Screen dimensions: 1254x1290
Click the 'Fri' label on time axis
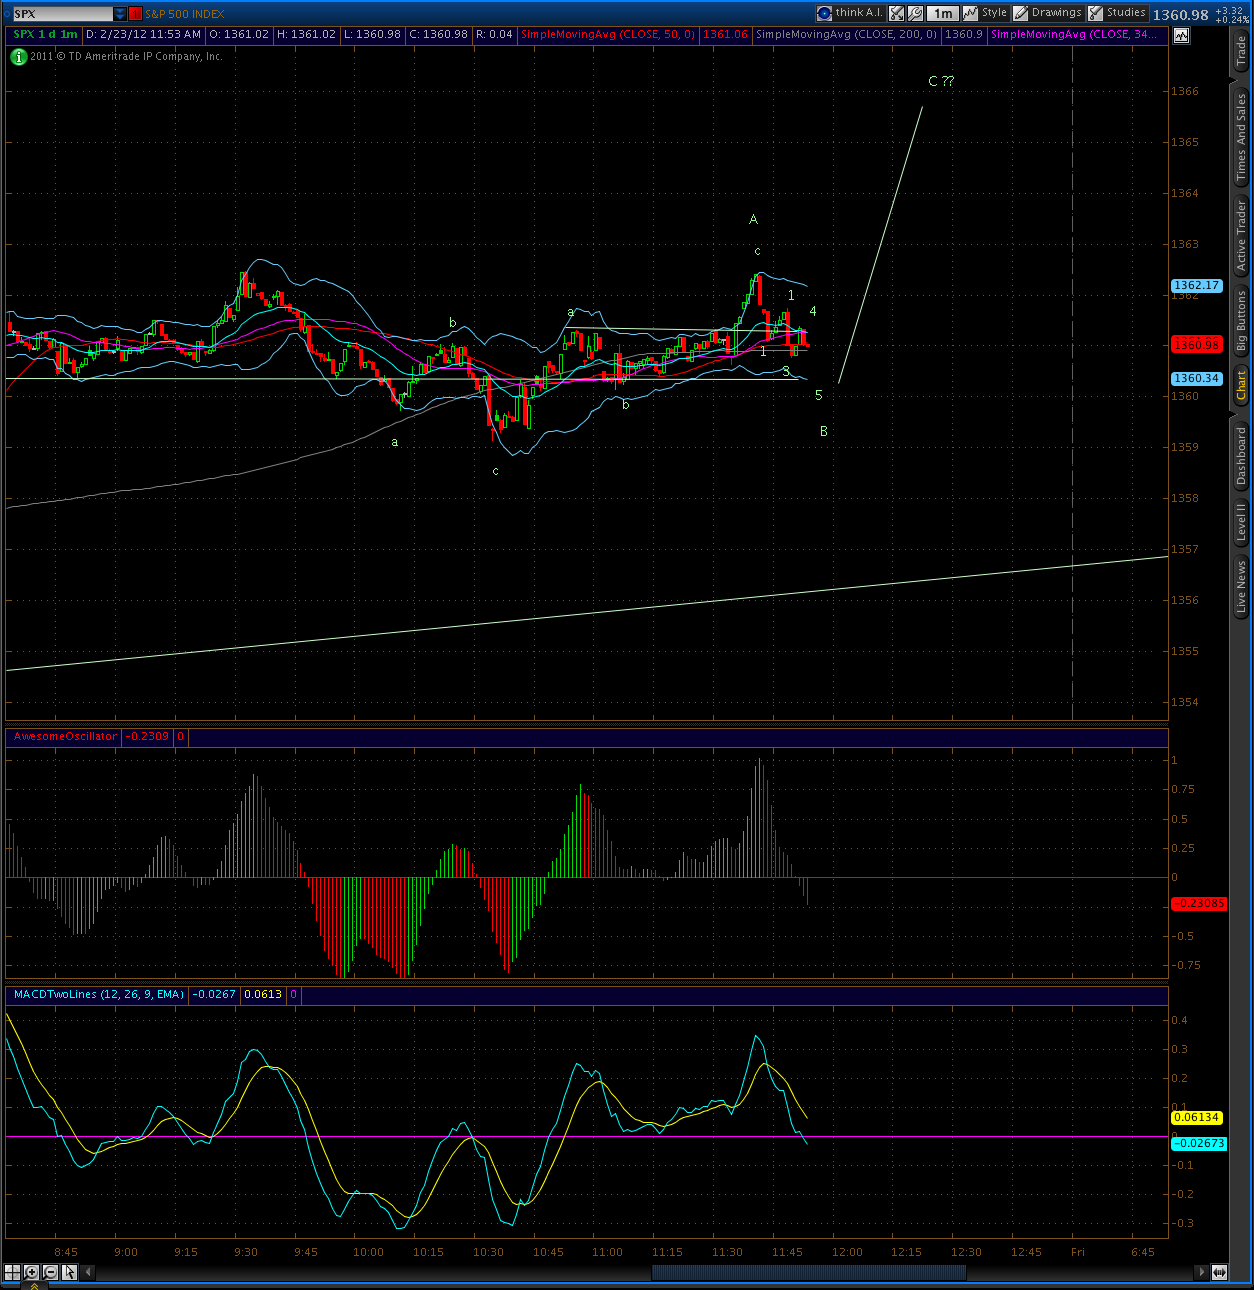coord(1078,1252)
